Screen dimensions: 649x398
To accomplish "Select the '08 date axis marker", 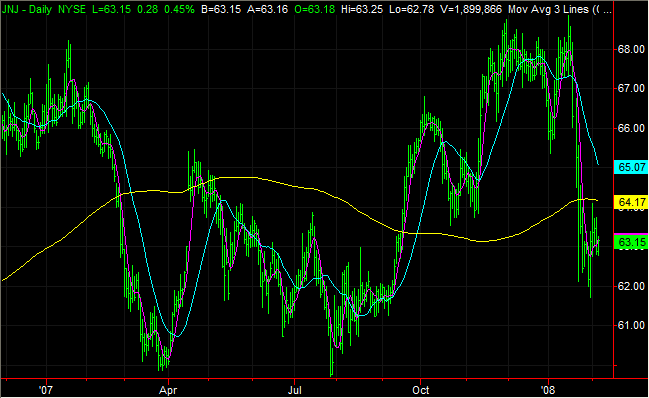I will point(548,390).
